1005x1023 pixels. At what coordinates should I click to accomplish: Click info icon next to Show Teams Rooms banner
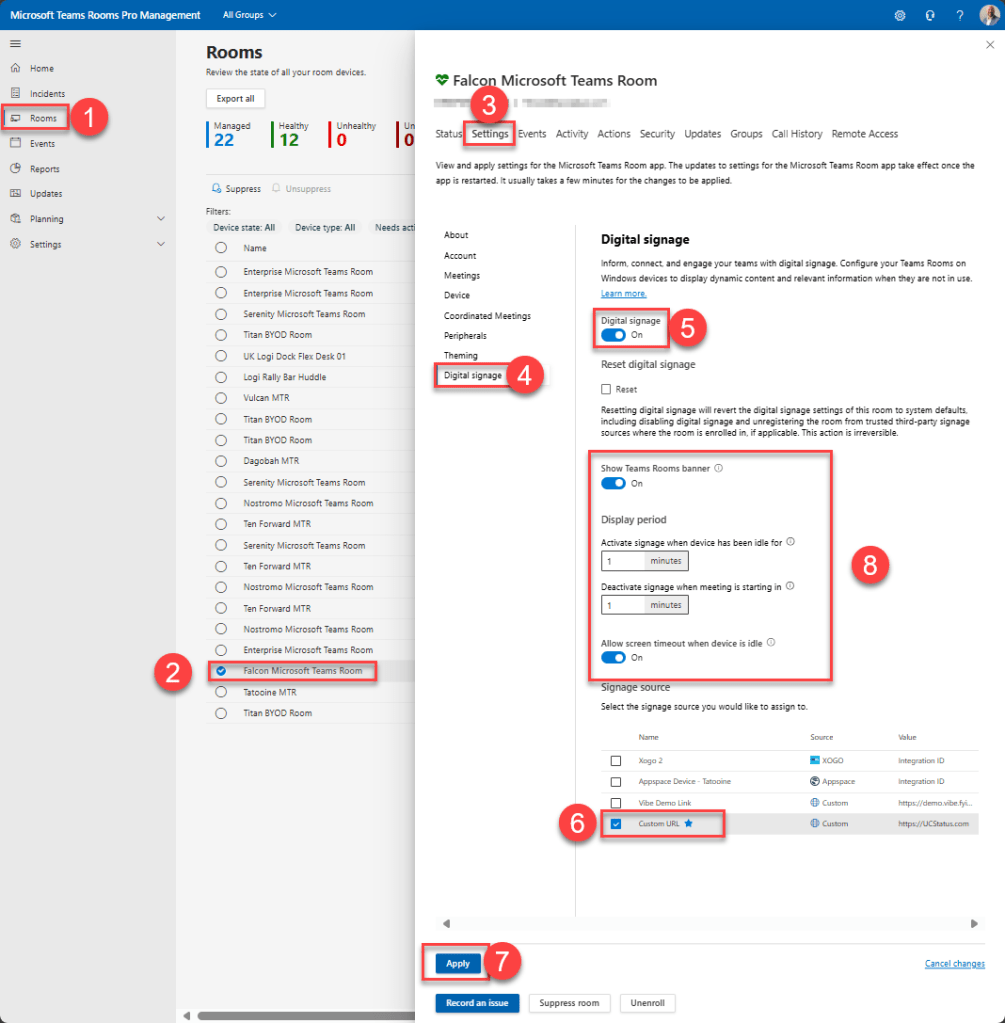point(719,467)
